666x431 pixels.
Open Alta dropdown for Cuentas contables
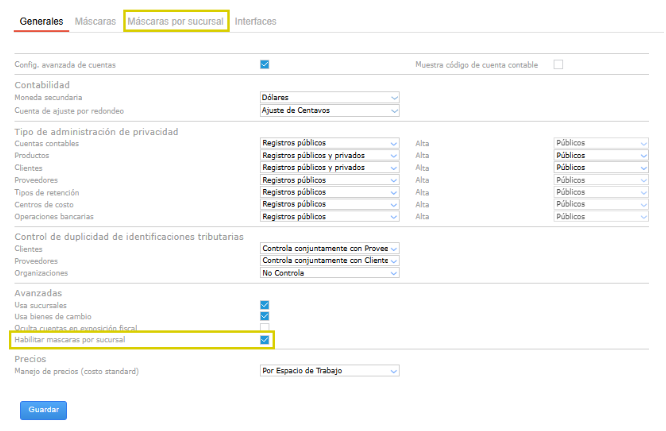point(601,144)
